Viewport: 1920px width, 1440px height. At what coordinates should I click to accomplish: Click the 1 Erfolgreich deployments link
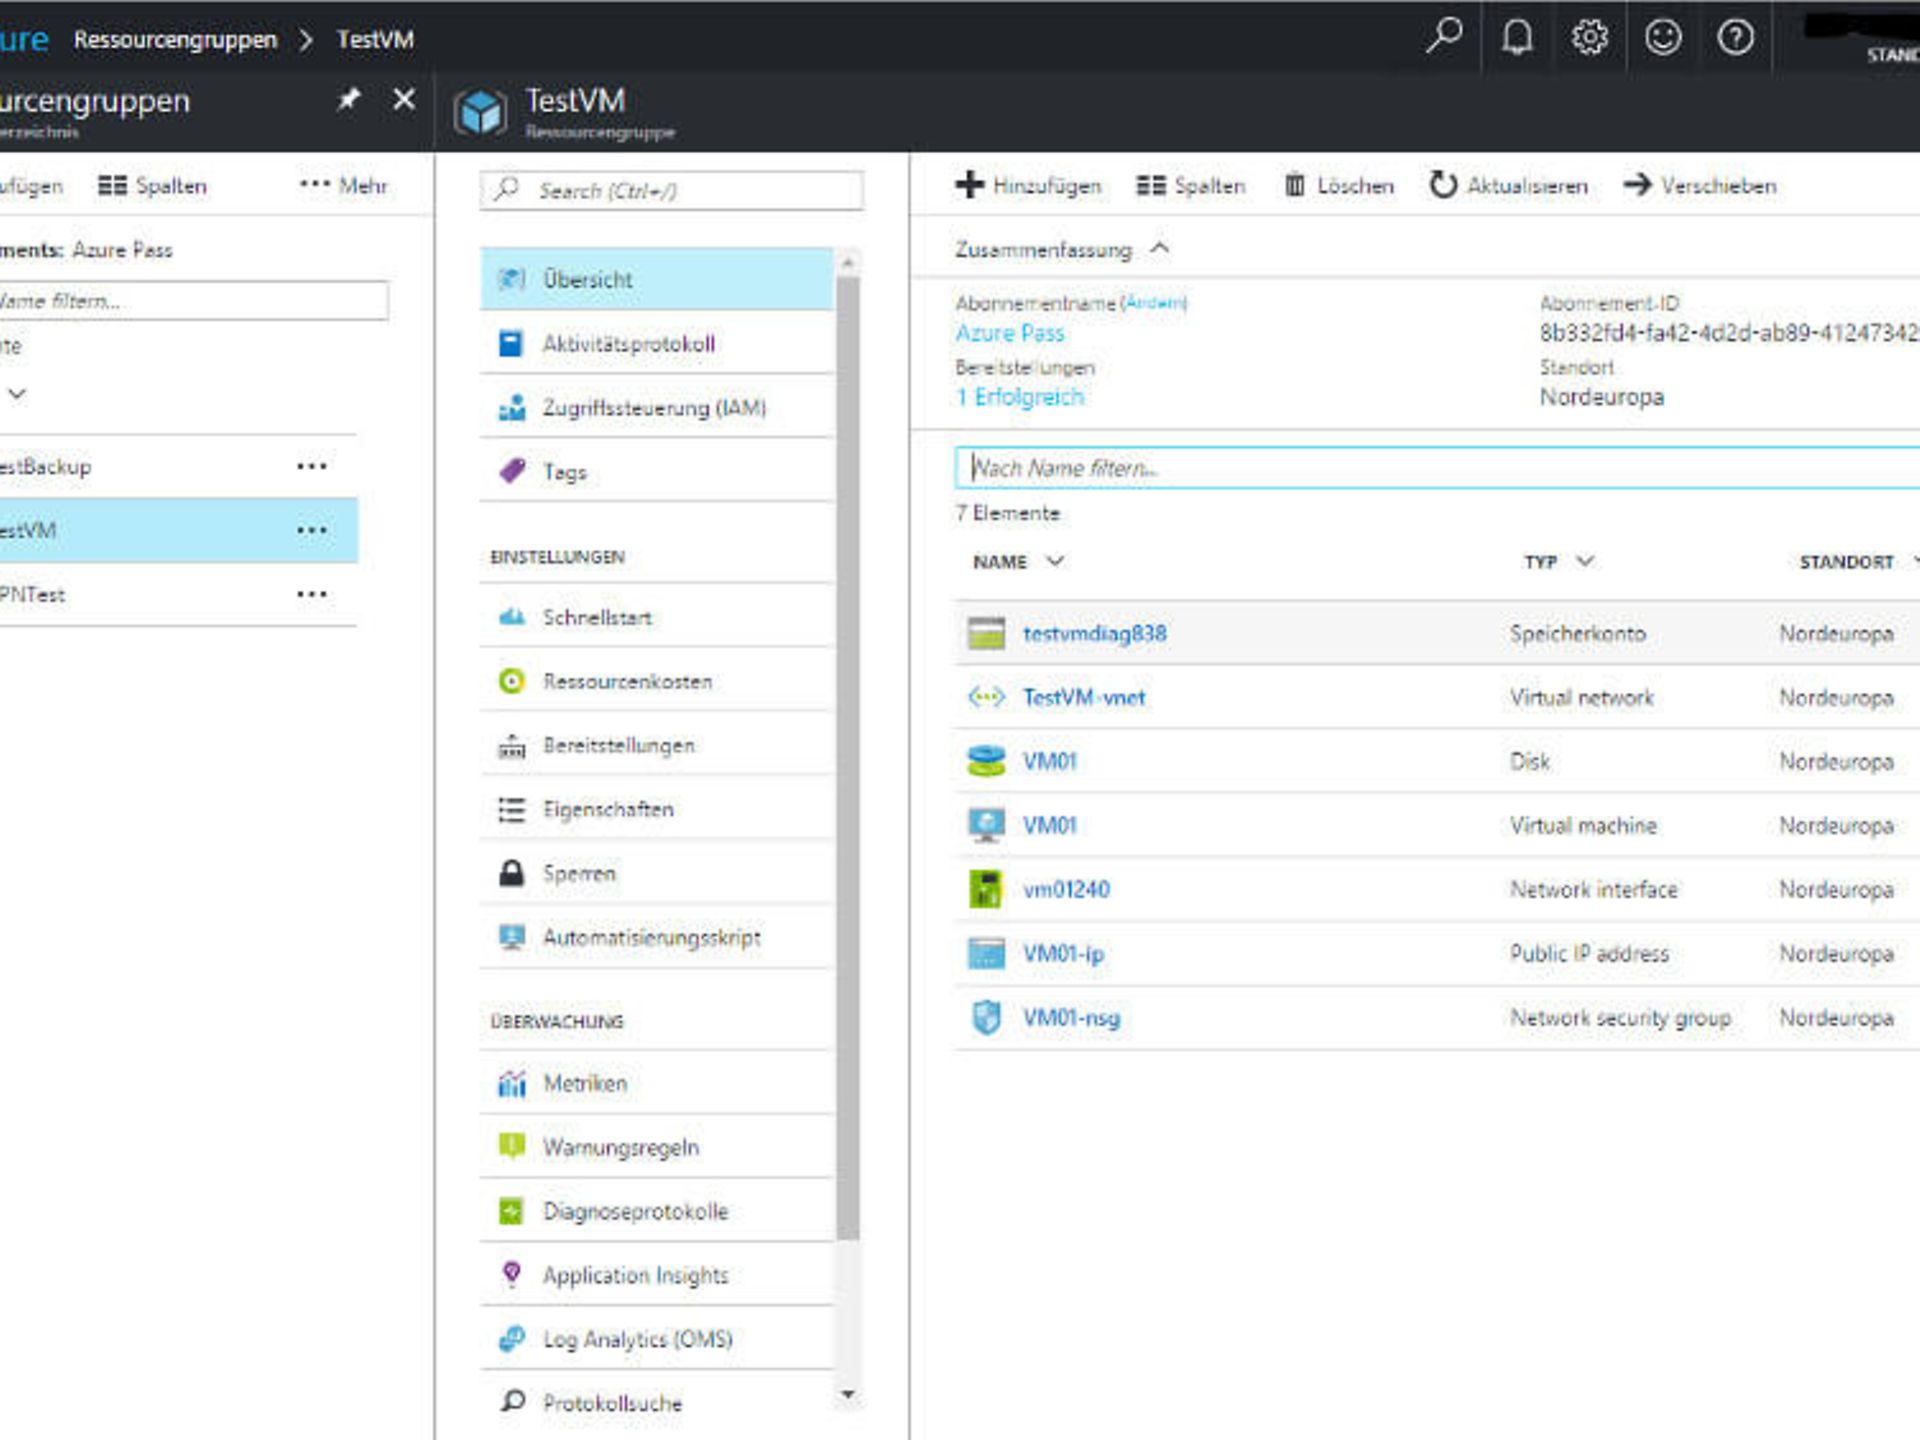click(x=1020, y=397)
